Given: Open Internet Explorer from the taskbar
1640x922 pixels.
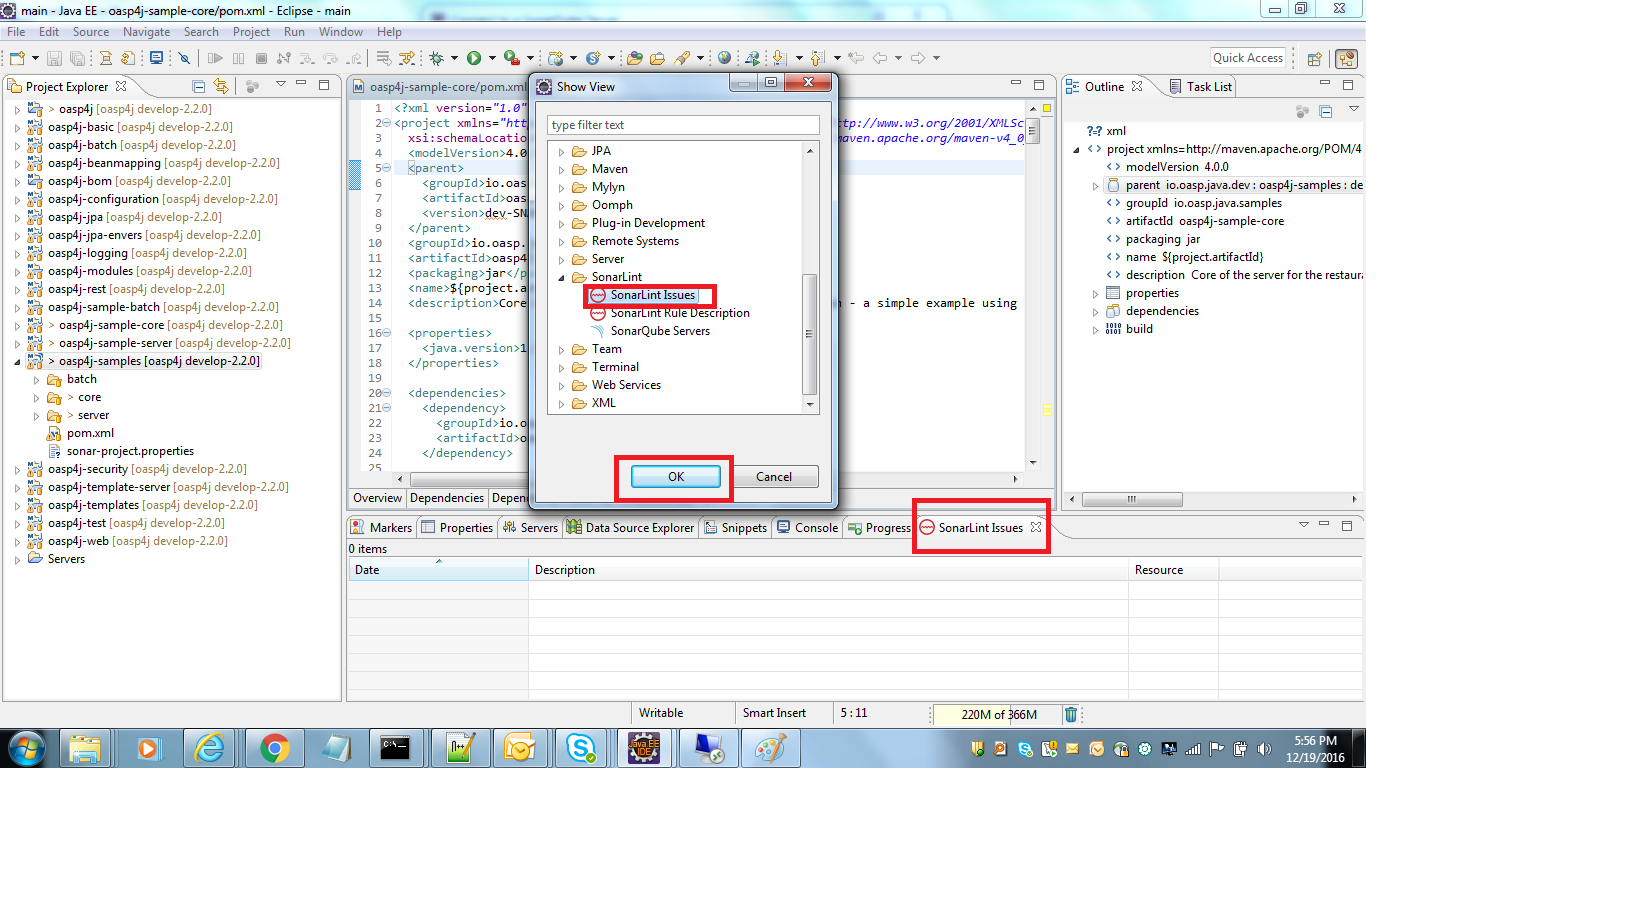Looking at the screenshot, I should (x=210, y=748).
